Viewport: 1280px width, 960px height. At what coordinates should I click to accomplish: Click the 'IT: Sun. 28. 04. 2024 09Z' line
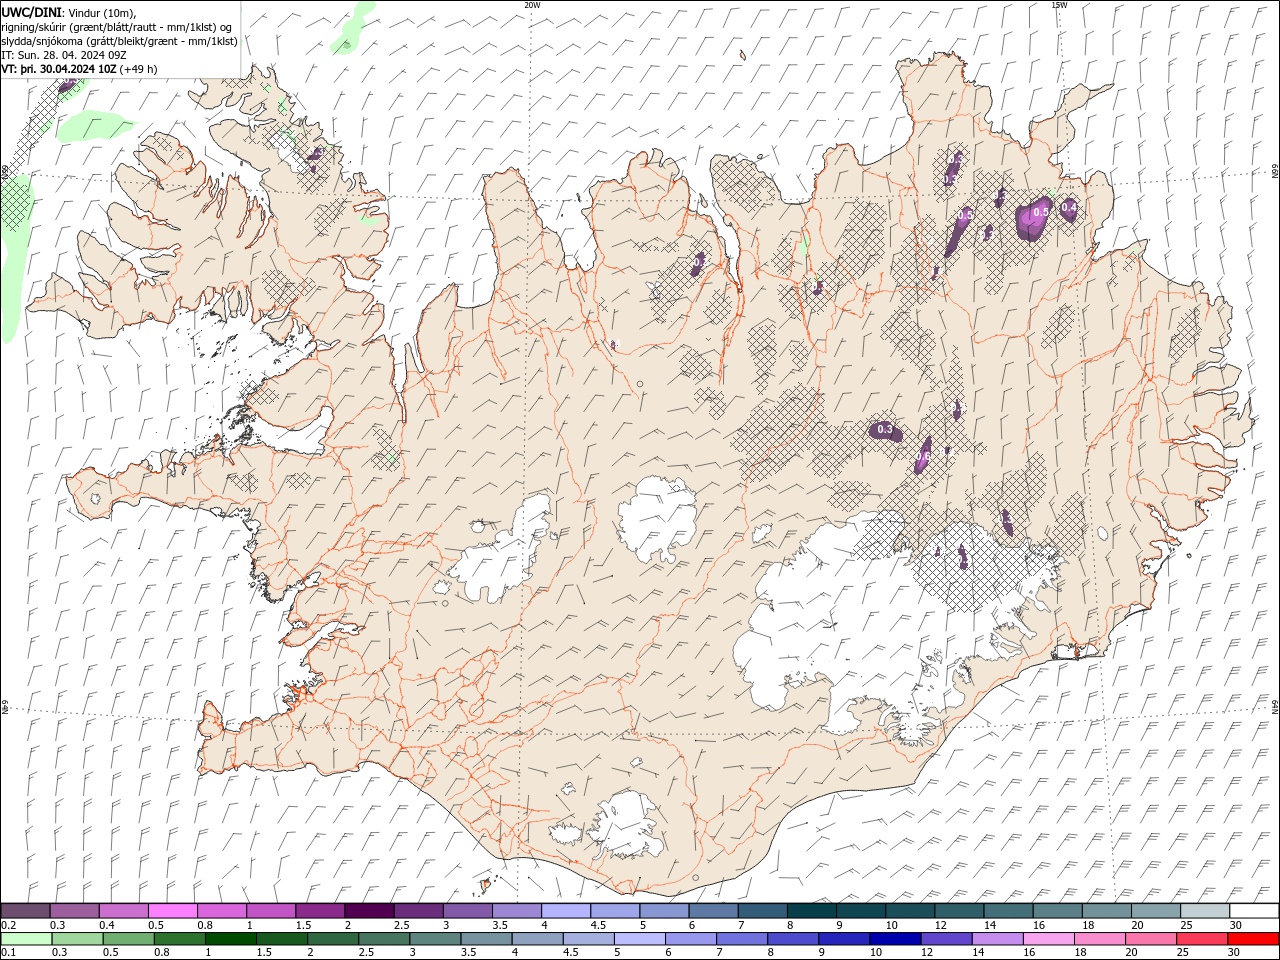[66, 55]
